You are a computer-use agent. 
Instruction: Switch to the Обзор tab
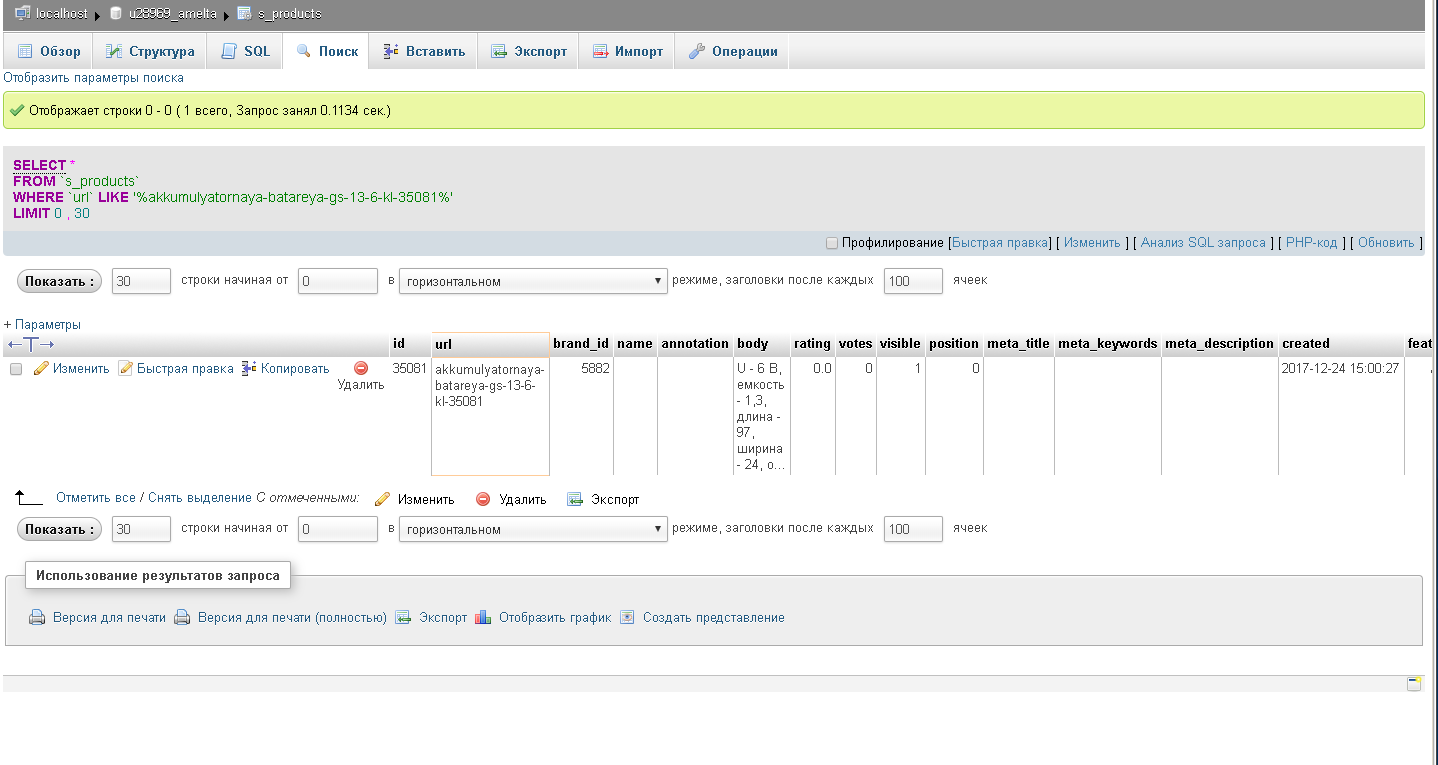click(x=49, y=51)
